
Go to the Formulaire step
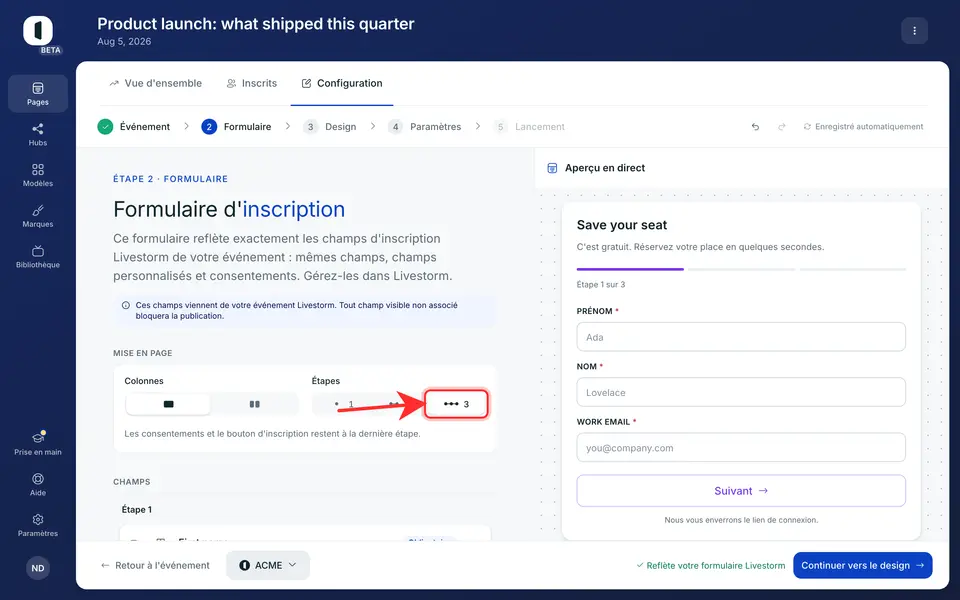coord(236,127)
